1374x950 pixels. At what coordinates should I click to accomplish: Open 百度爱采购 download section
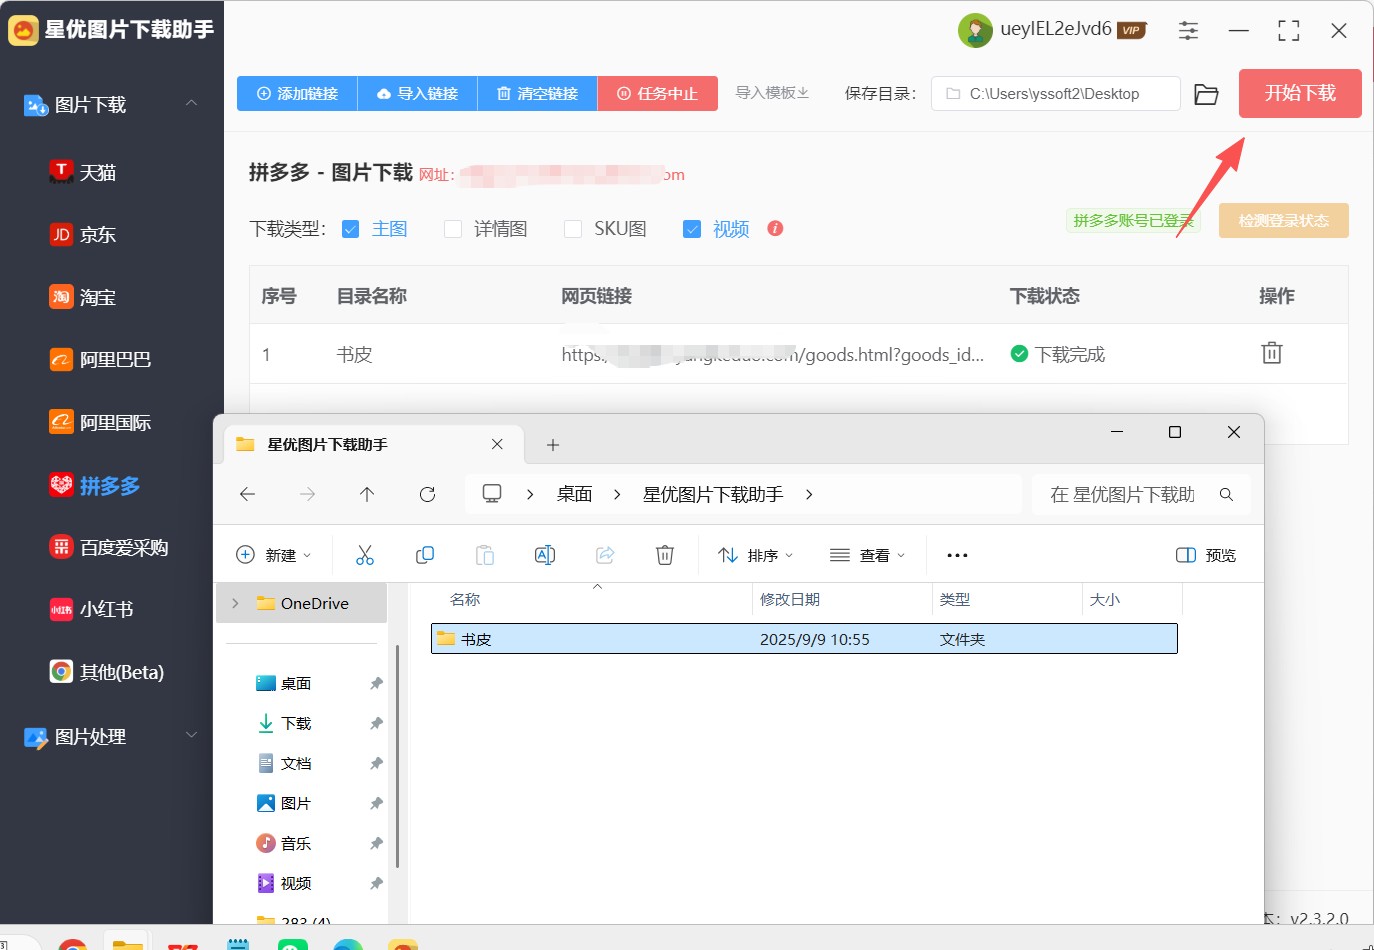pyautogui.click(x=108, y=547)
